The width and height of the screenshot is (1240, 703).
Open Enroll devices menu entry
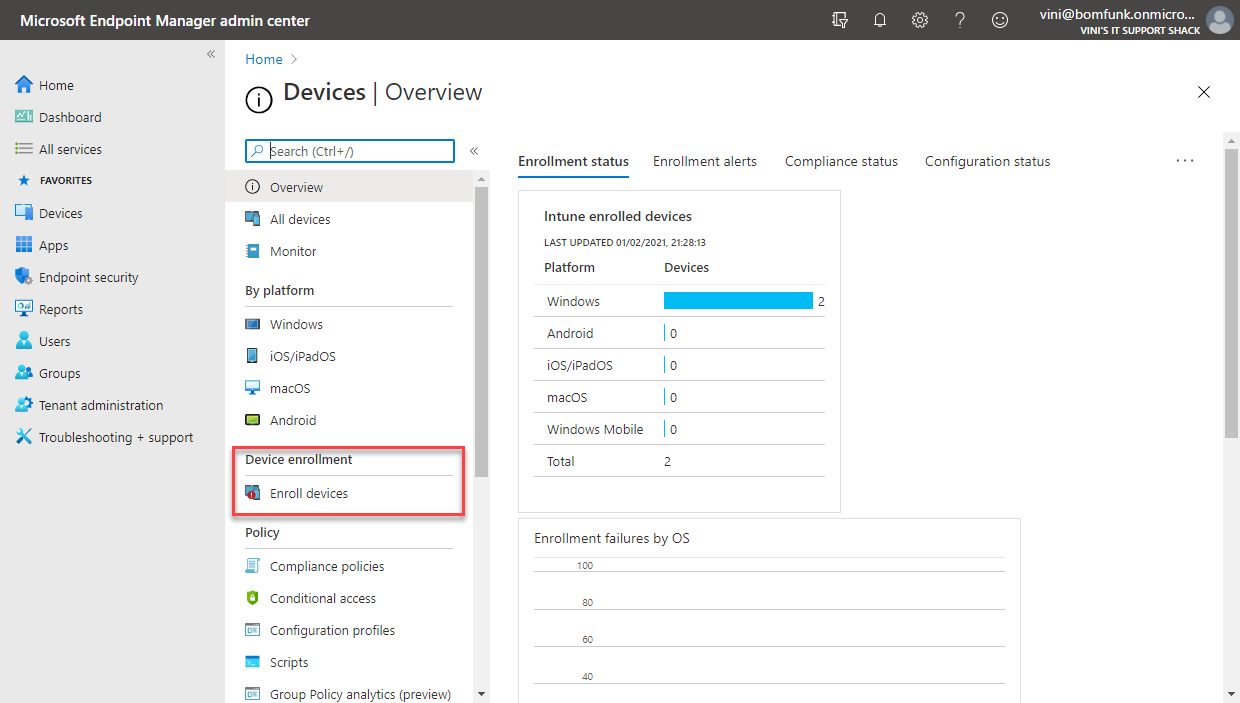coord(349,493)
